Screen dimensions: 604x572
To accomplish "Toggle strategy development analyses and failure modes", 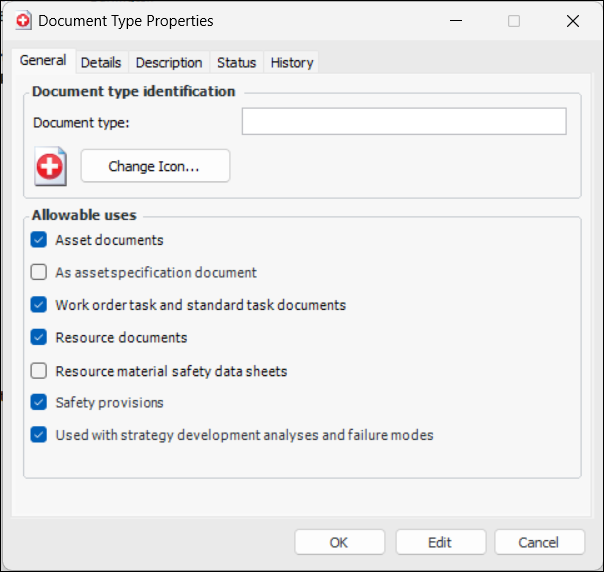I will tap(39, 435).
